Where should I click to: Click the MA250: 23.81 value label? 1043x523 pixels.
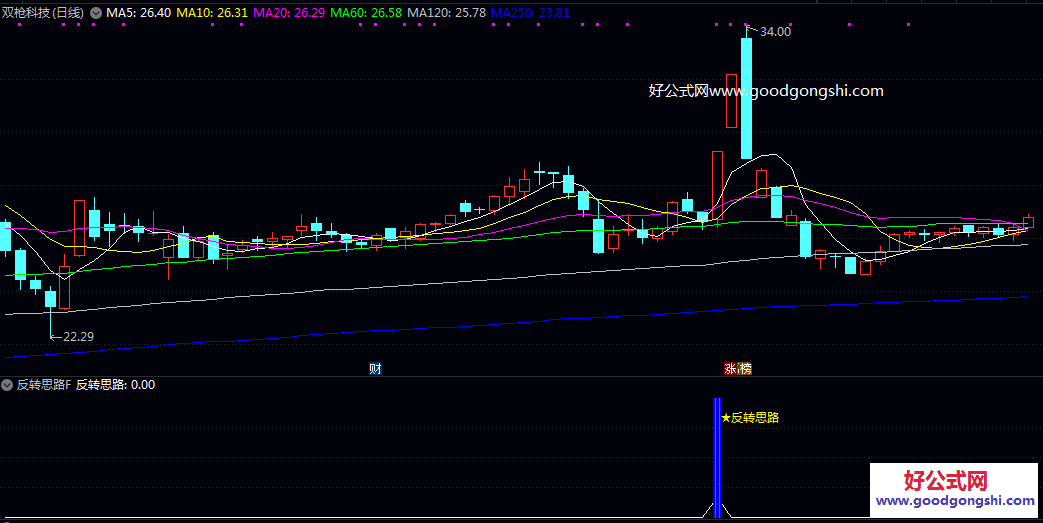click(x=530, y=13)
